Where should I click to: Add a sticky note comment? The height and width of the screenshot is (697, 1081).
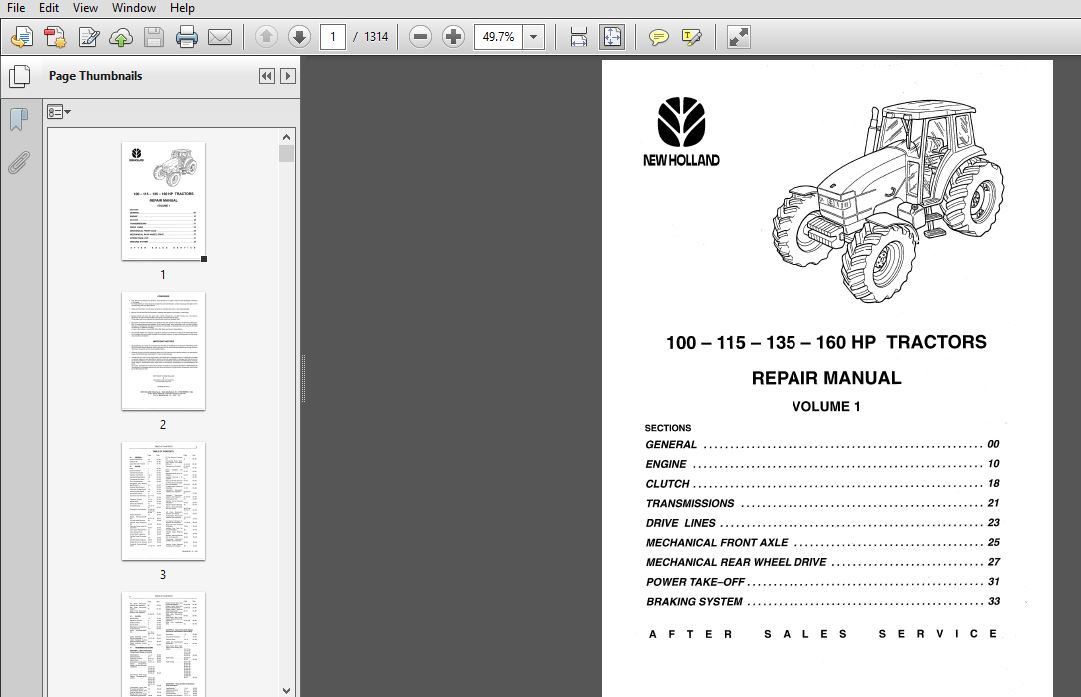click(658, 37)
